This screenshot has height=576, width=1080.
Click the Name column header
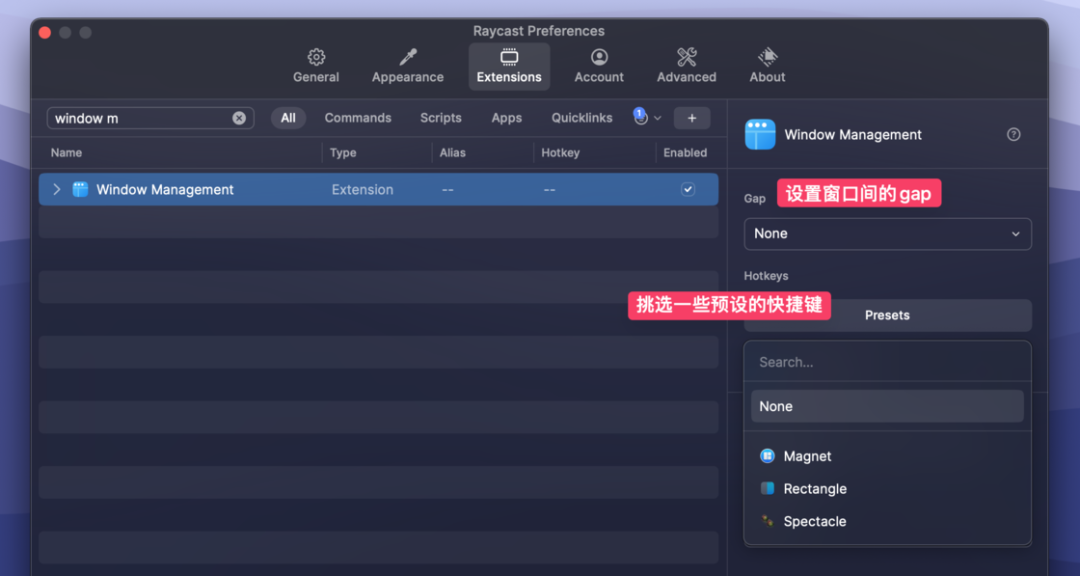66,152
